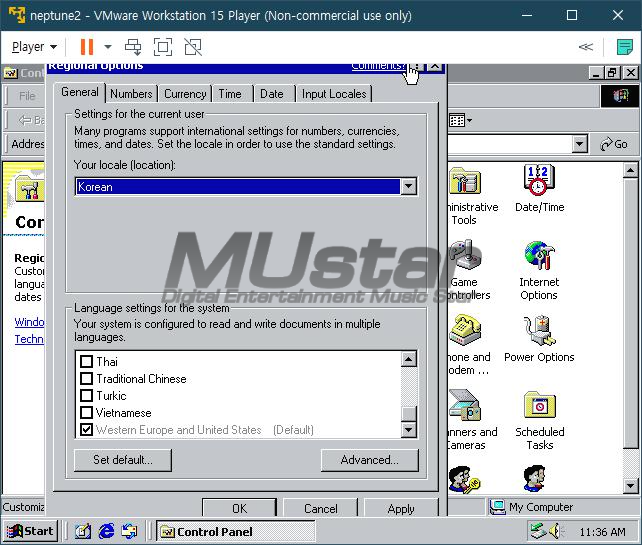Click the VMware pause virtual machine icon
The width and height of the screenshot is (642, 545).
[x=87, y=47]
